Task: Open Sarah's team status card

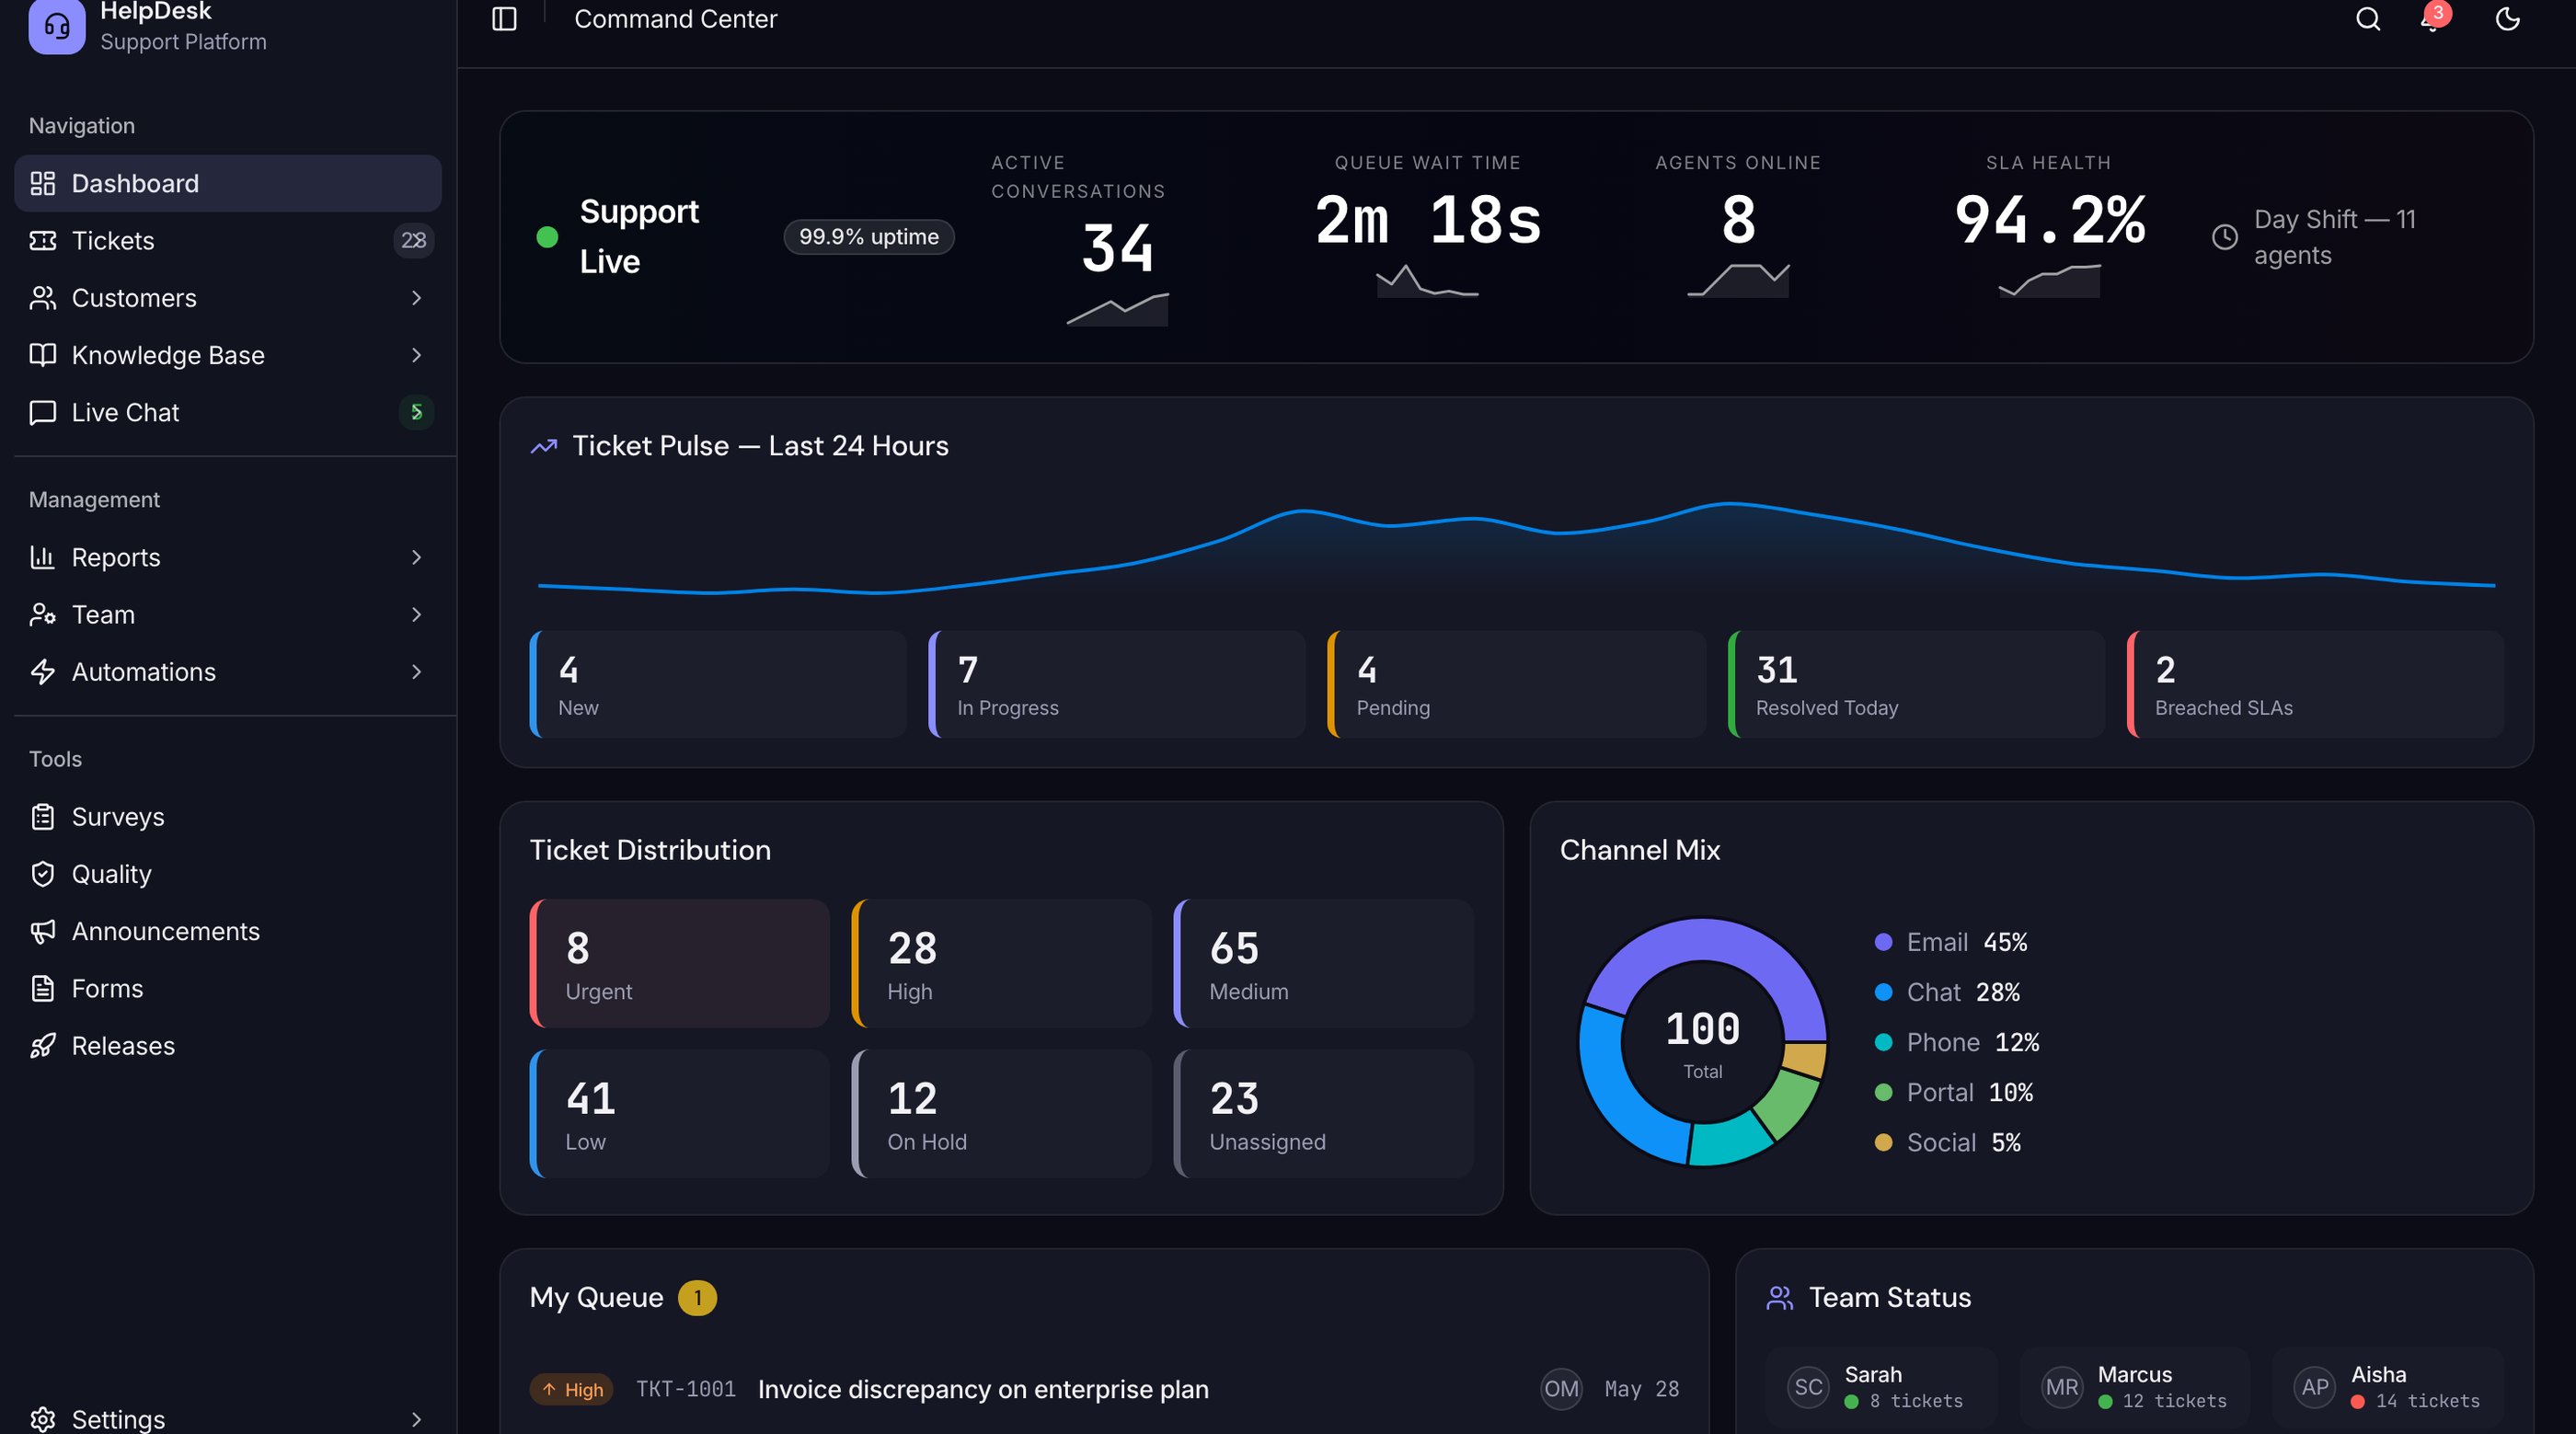Action: (x=1881, y=1387)
